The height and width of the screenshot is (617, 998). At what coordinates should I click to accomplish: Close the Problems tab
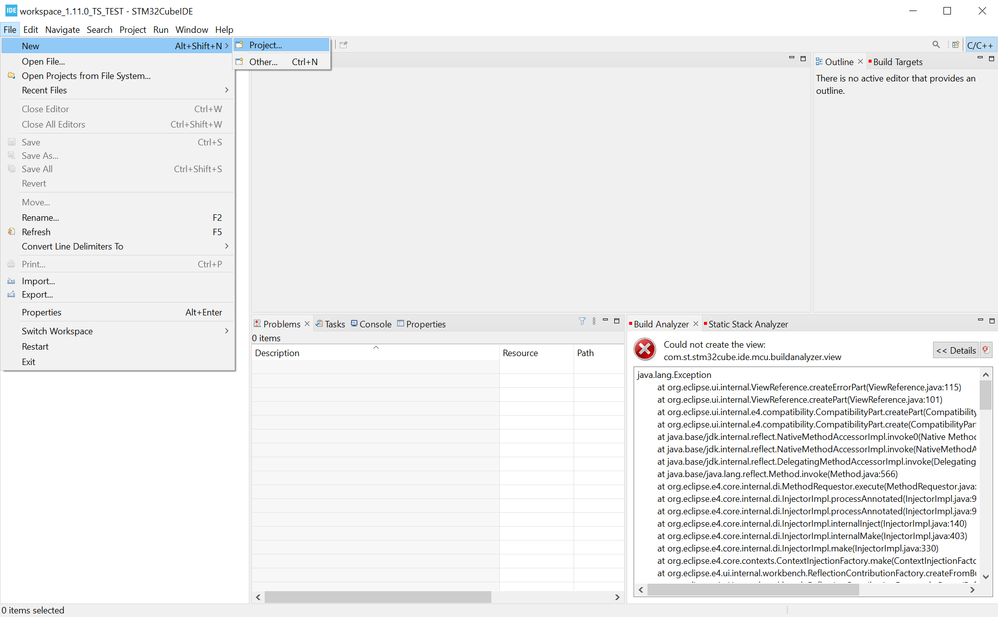click(307, 323)
